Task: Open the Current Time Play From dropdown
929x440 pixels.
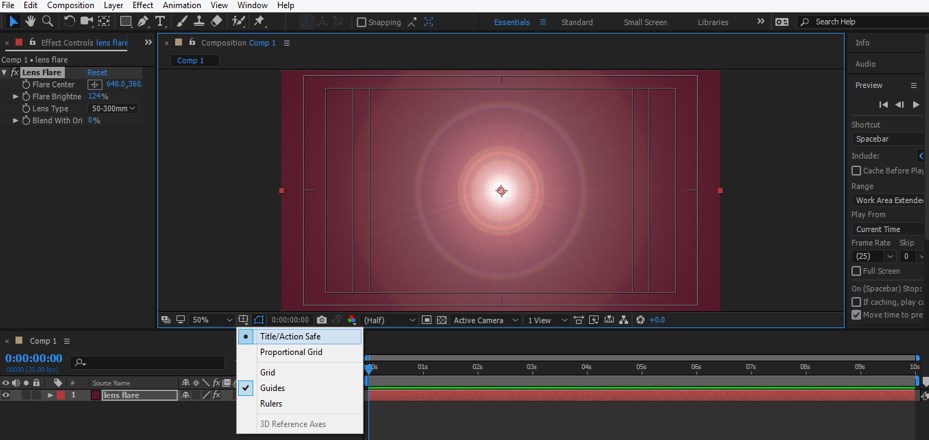Action: pyautogui.click(x=889, y=229)
